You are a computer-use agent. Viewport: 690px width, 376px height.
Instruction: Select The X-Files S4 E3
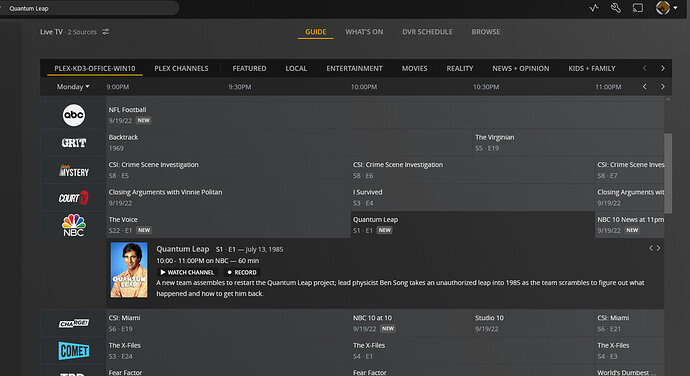[x=630, y=350]
